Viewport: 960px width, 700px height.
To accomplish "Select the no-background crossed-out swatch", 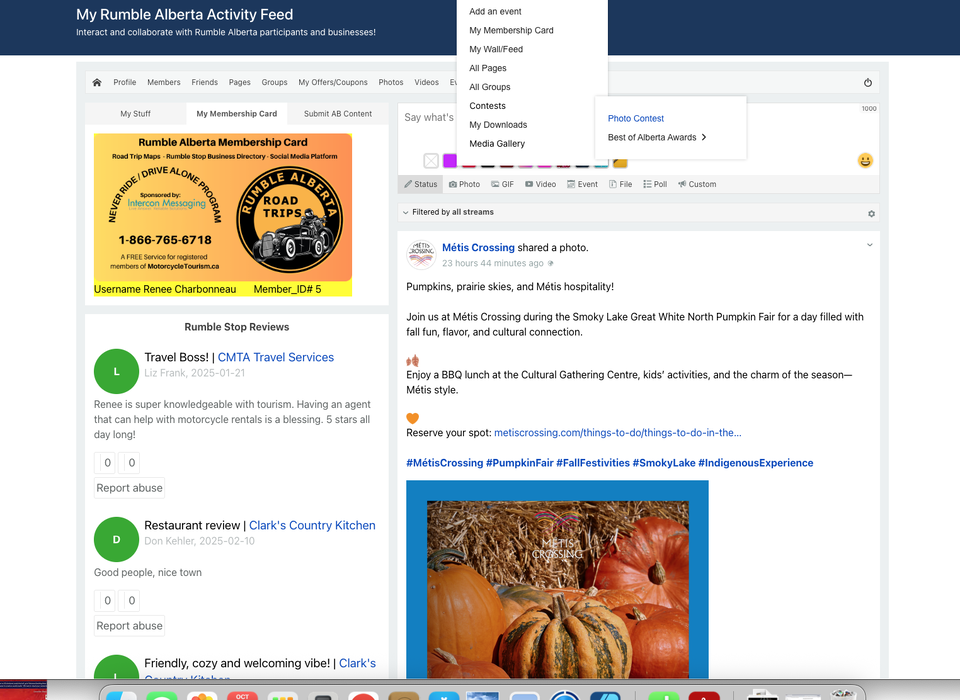I will coord(431,161).
